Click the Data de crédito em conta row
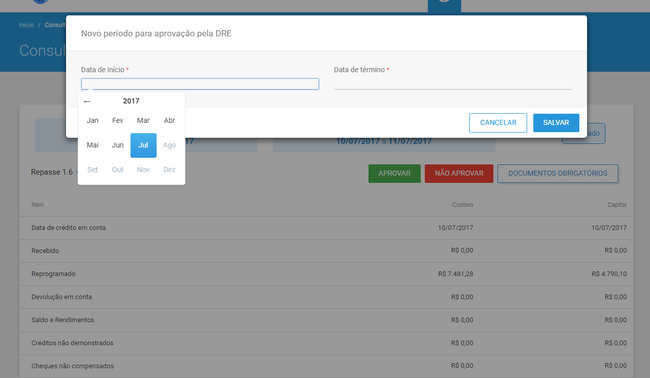 click(x=326, y=228)
